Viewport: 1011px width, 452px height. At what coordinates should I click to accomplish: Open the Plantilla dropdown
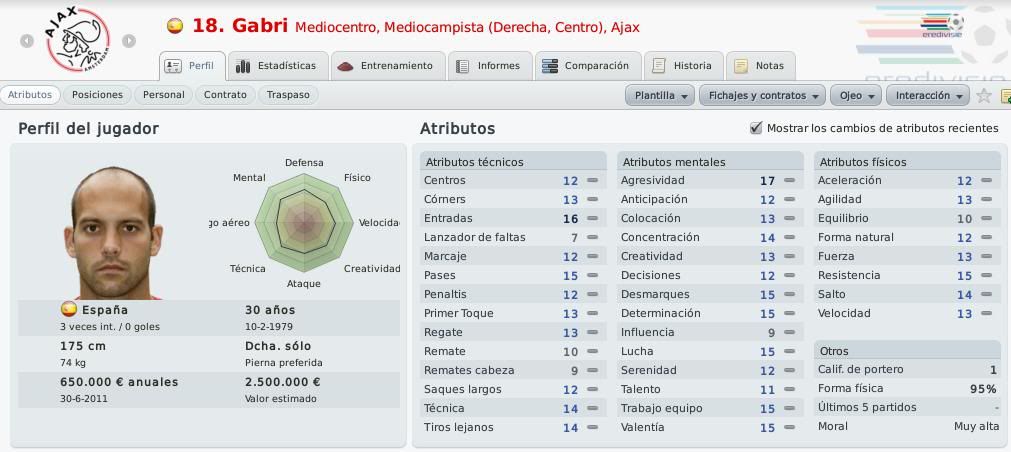(660, 95)
